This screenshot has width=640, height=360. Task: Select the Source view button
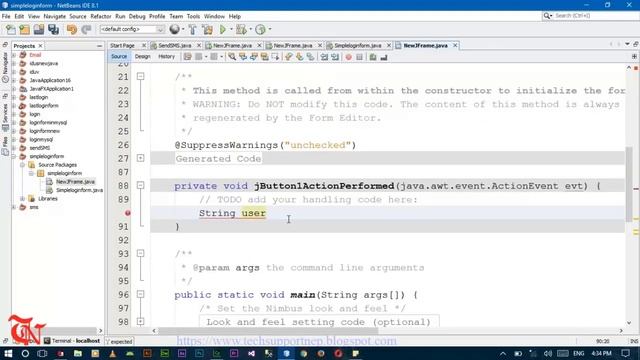[x=119, y=57]
